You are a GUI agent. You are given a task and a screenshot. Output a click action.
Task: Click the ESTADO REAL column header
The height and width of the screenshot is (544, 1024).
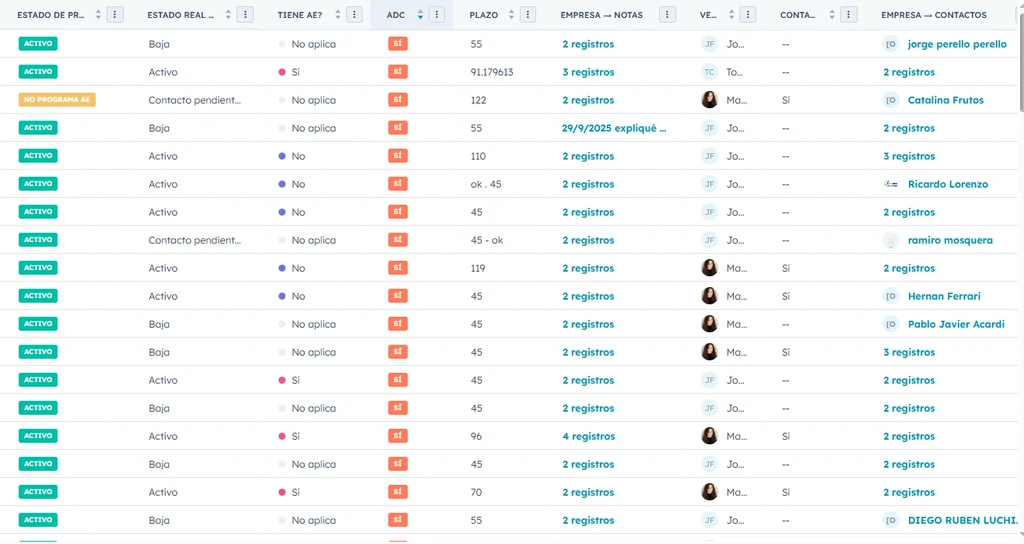click(181, 15)
